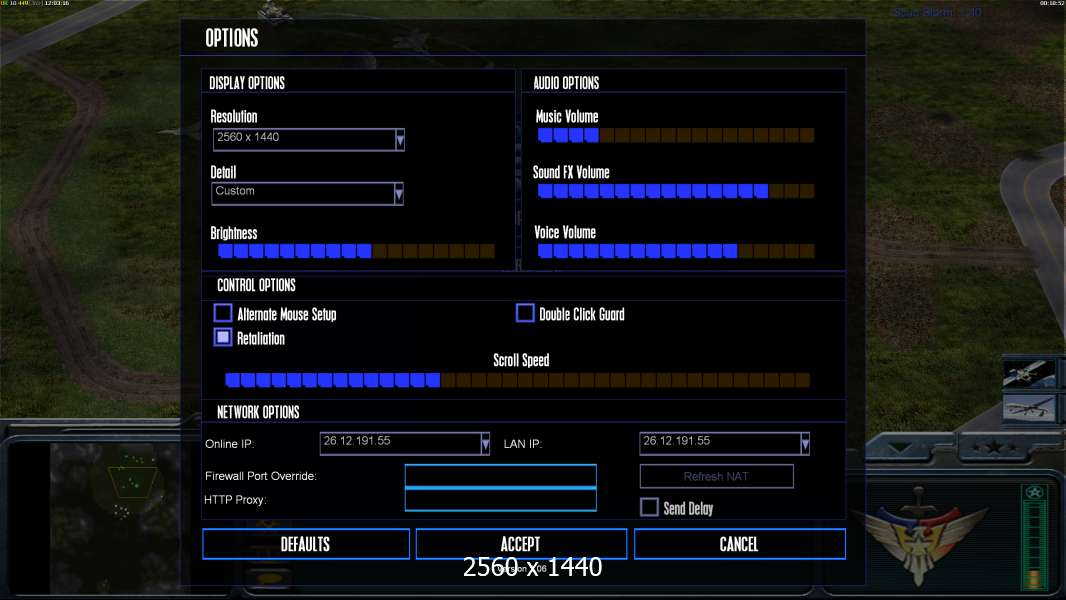This screenshot has width=1066, height=600.
Task: Click the Custom detail combo box
Action: pos(307,194)
